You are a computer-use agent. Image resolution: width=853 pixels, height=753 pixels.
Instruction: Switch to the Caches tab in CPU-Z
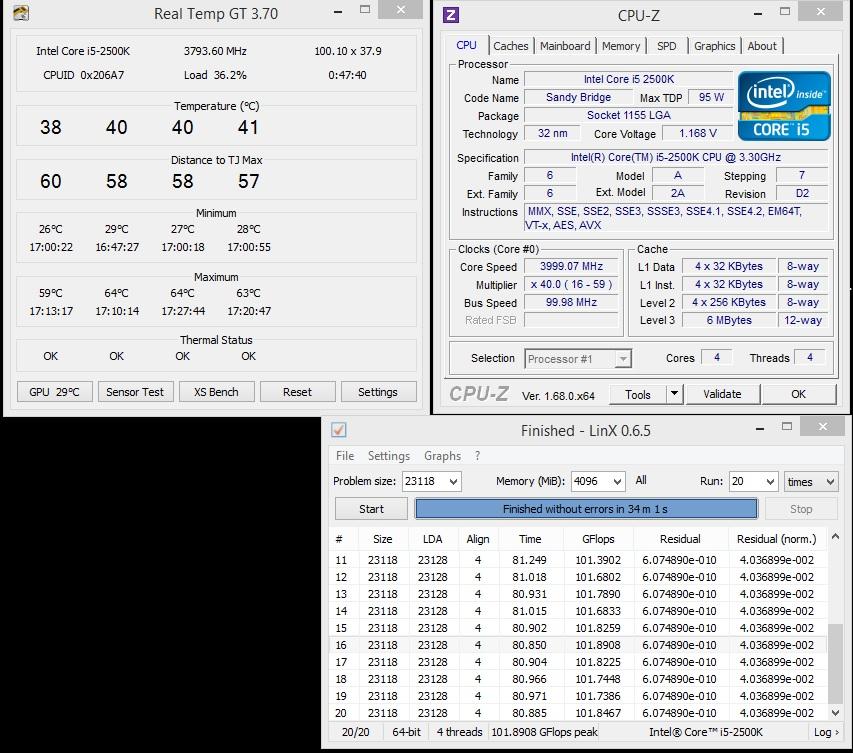pyautogui.click(x=510, y=46)
